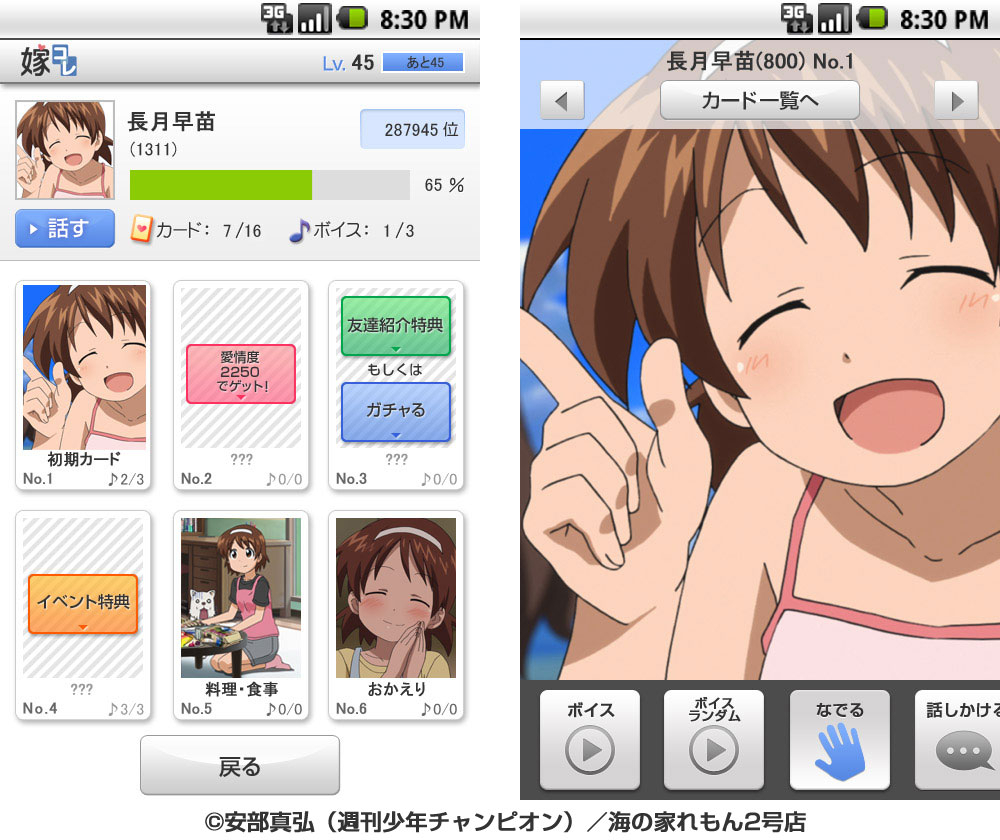
Task: Tap the もしくは text on card No.3
Action: [395, 369]
